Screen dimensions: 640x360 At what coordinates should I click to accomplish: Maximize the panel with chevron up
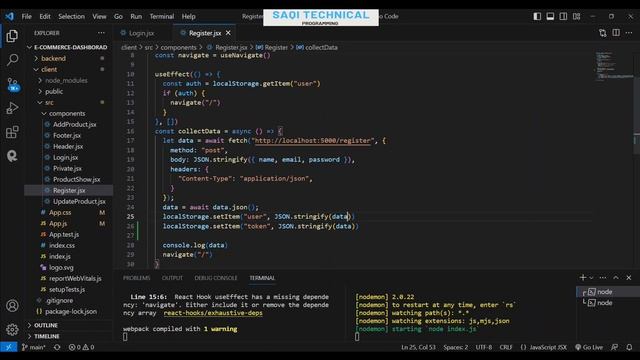tap(616, 278)
